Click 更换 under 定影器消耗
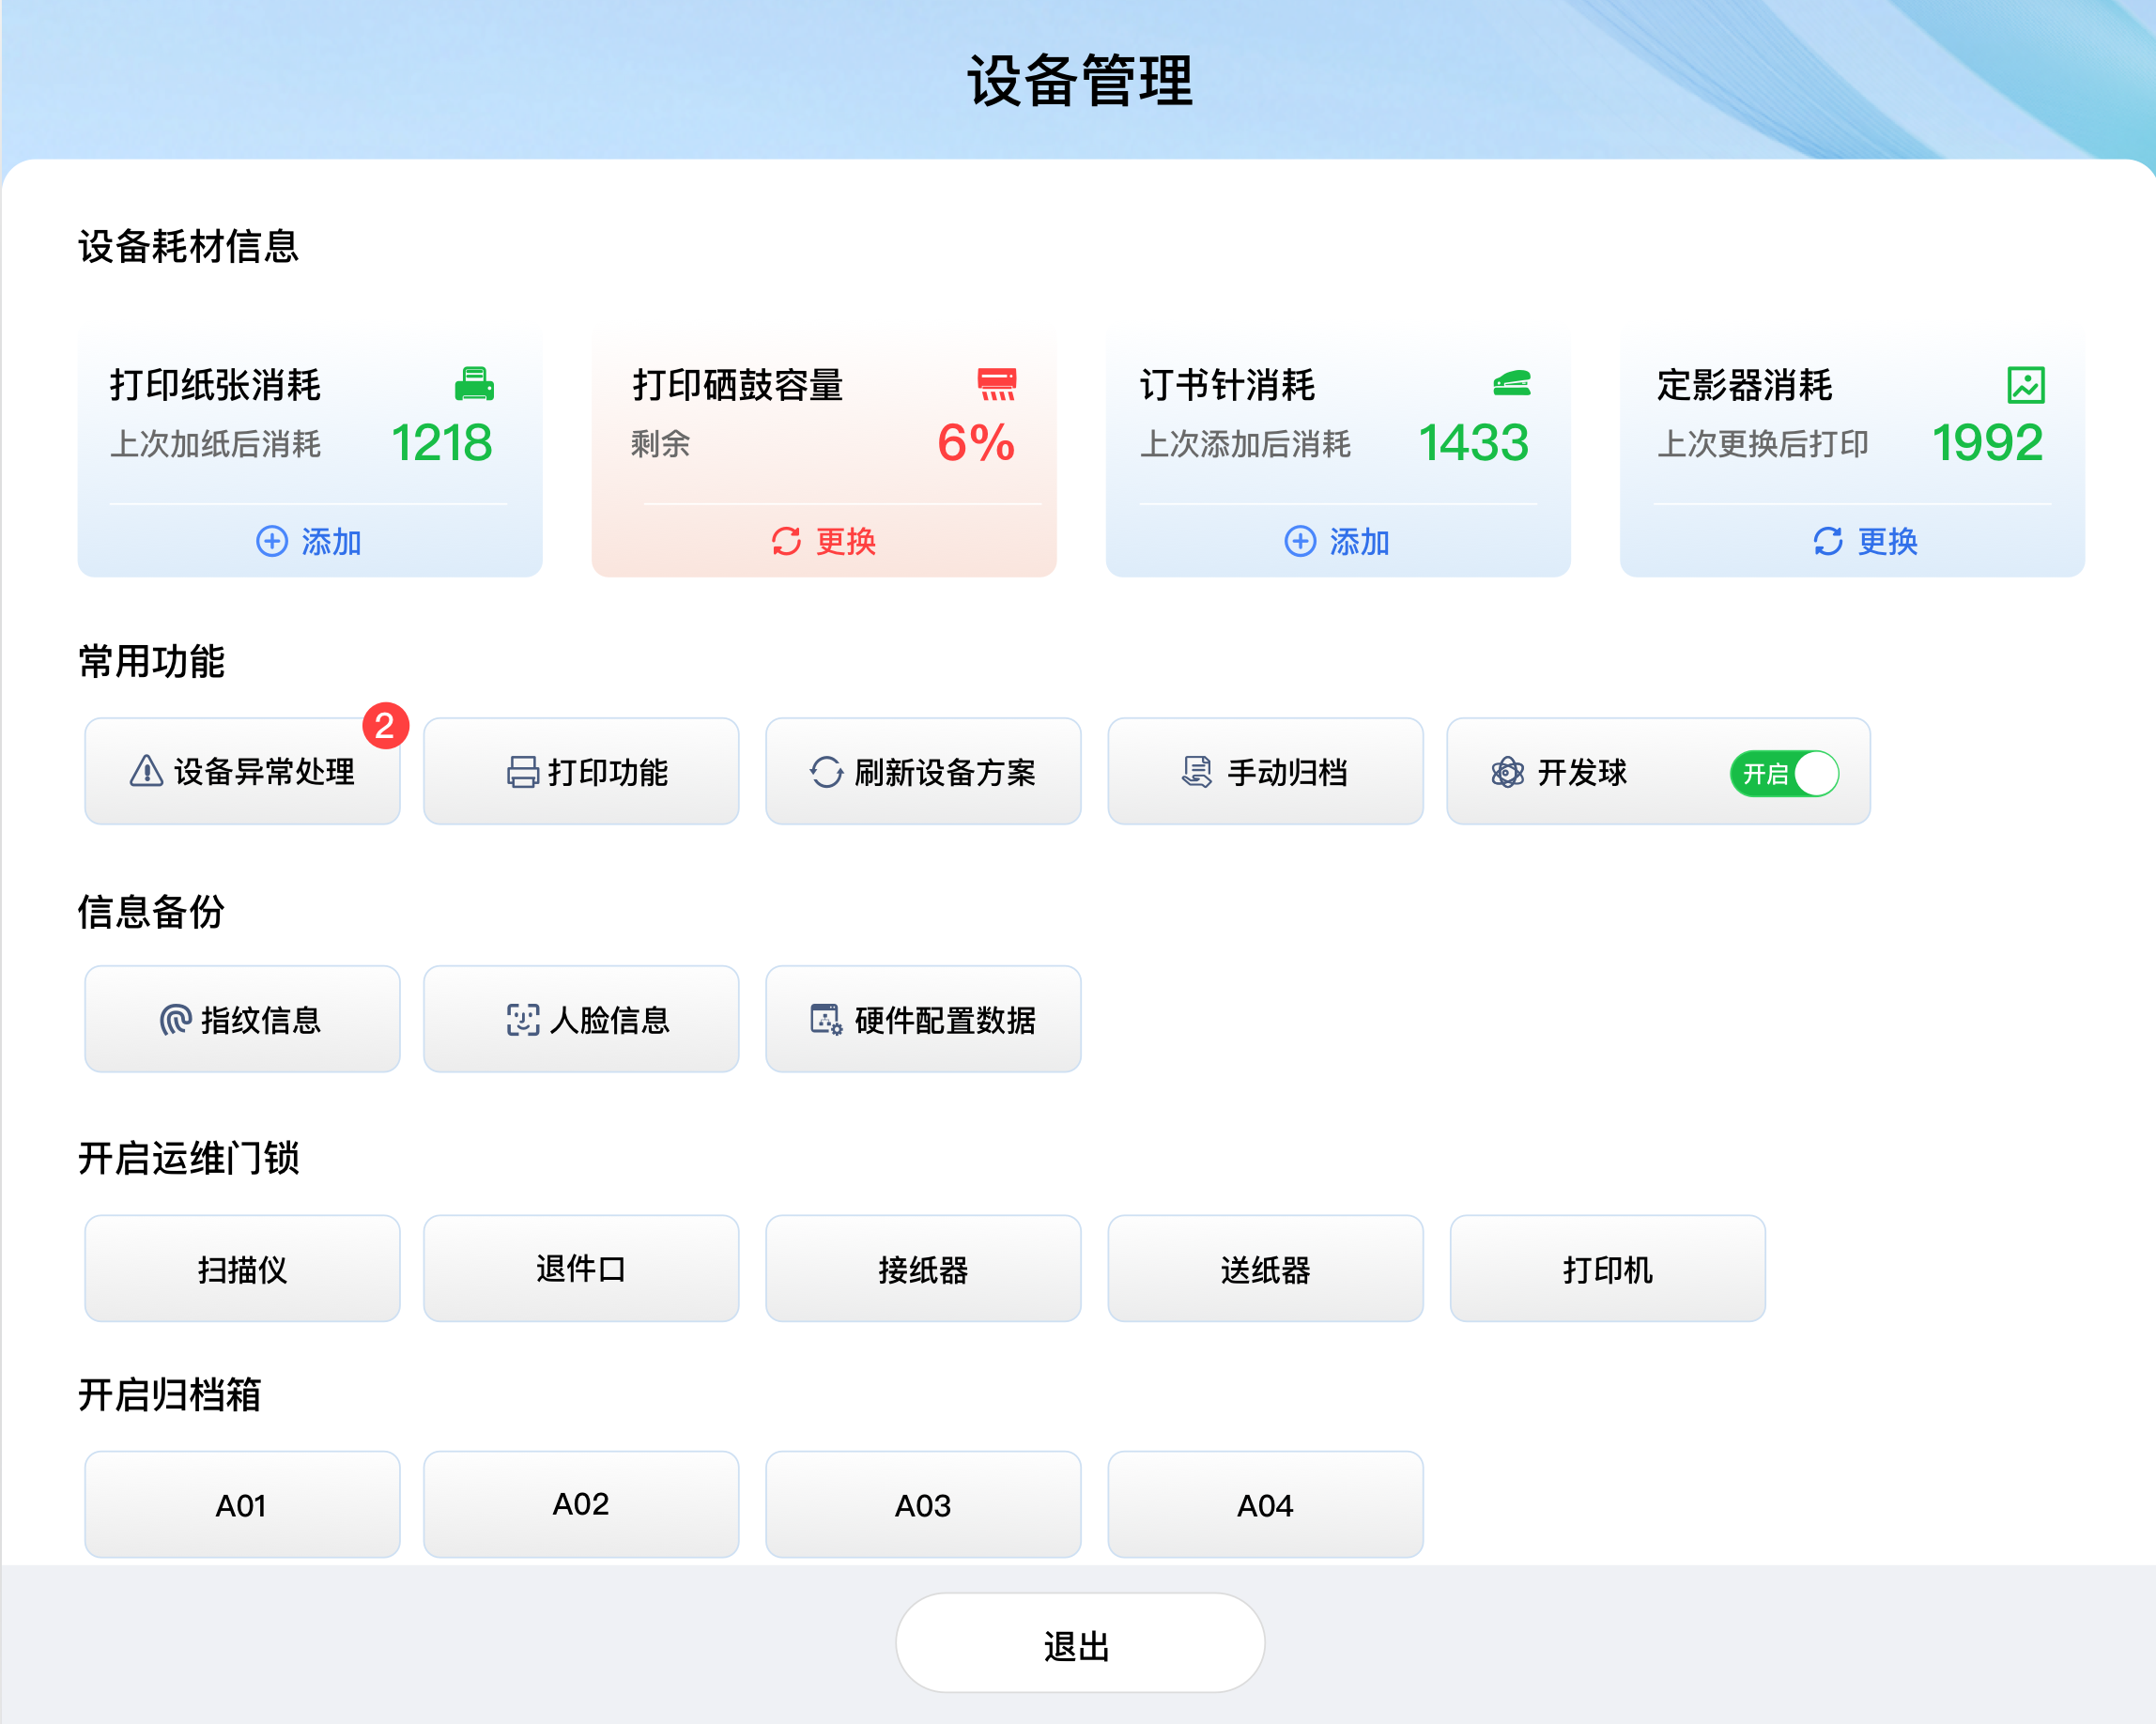 1865,541
